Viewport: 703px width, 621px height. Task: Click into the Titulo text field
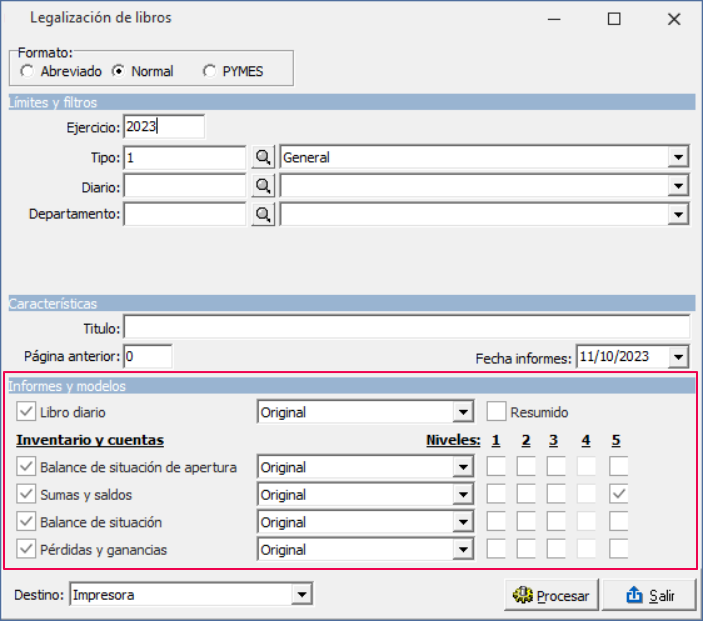pos(405,328)
